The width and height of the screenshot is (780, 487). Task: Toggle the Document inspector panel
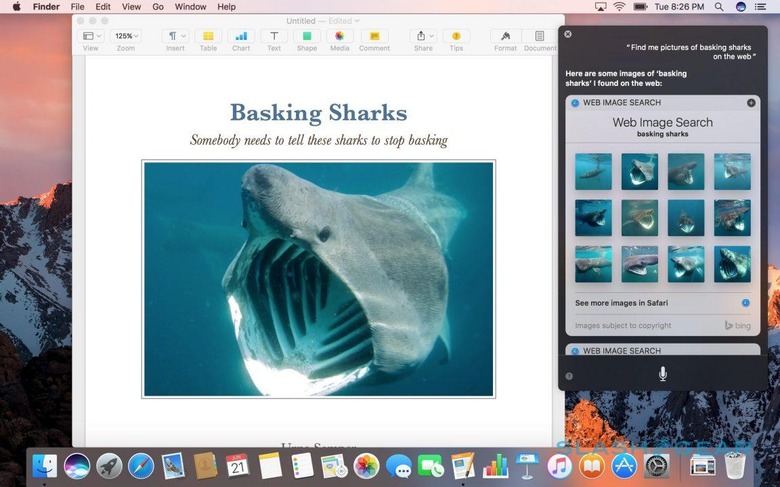point(540,36)
